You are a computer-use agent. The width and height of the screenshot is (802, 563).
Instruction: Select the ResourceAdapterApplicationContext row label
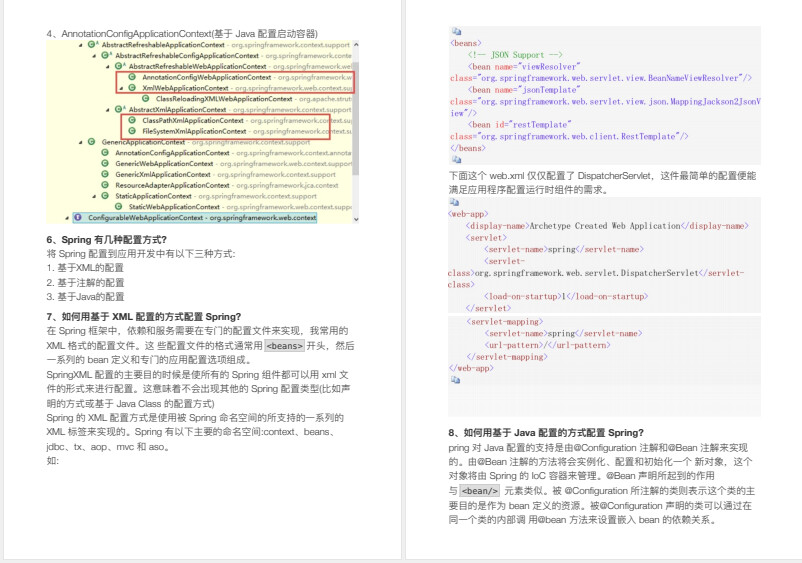point(172,185)
